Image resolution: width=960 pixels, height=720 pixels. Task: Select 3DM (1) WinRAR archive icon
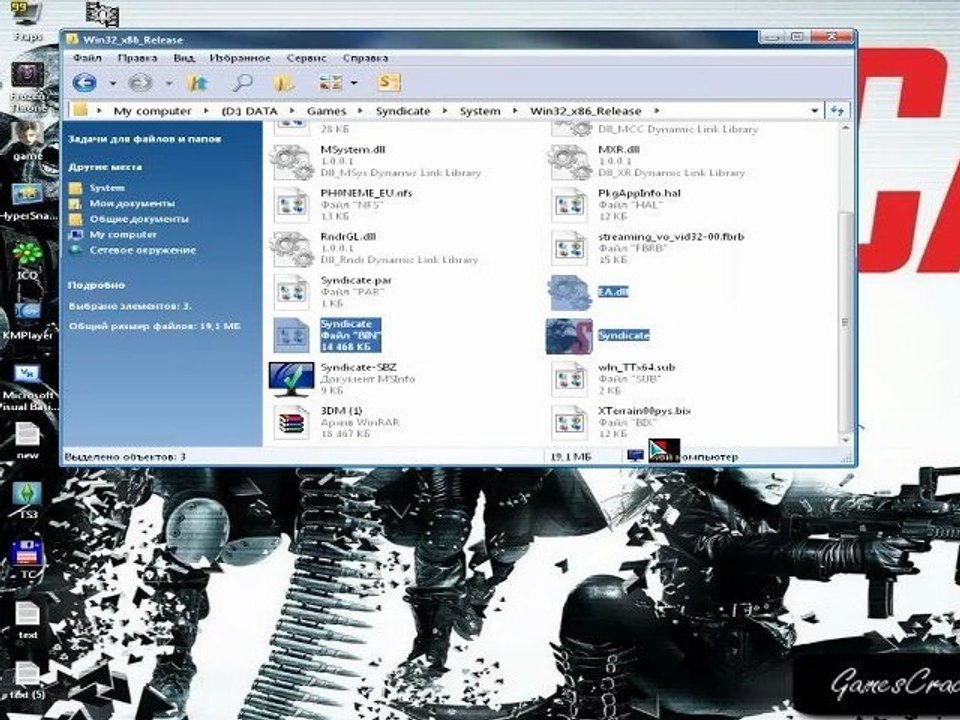click(292, 422)
